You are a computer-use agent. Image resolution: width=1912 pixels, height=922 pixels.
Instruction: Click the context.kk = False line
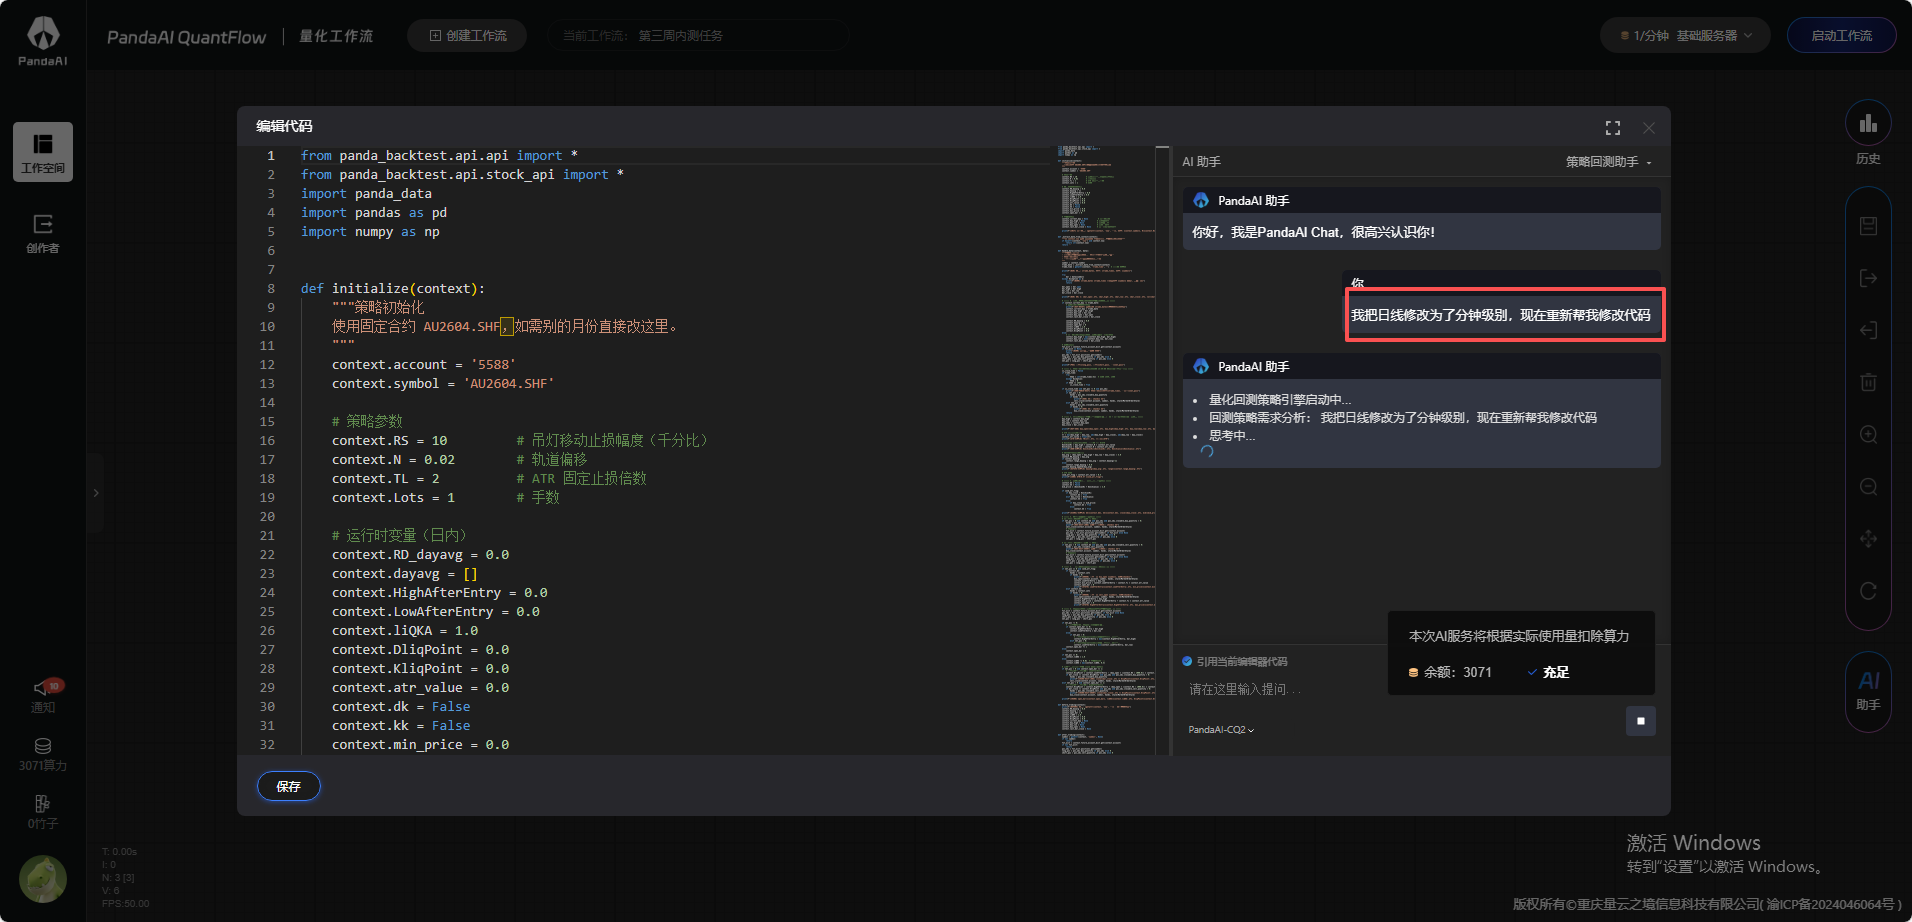coord(401,726)
